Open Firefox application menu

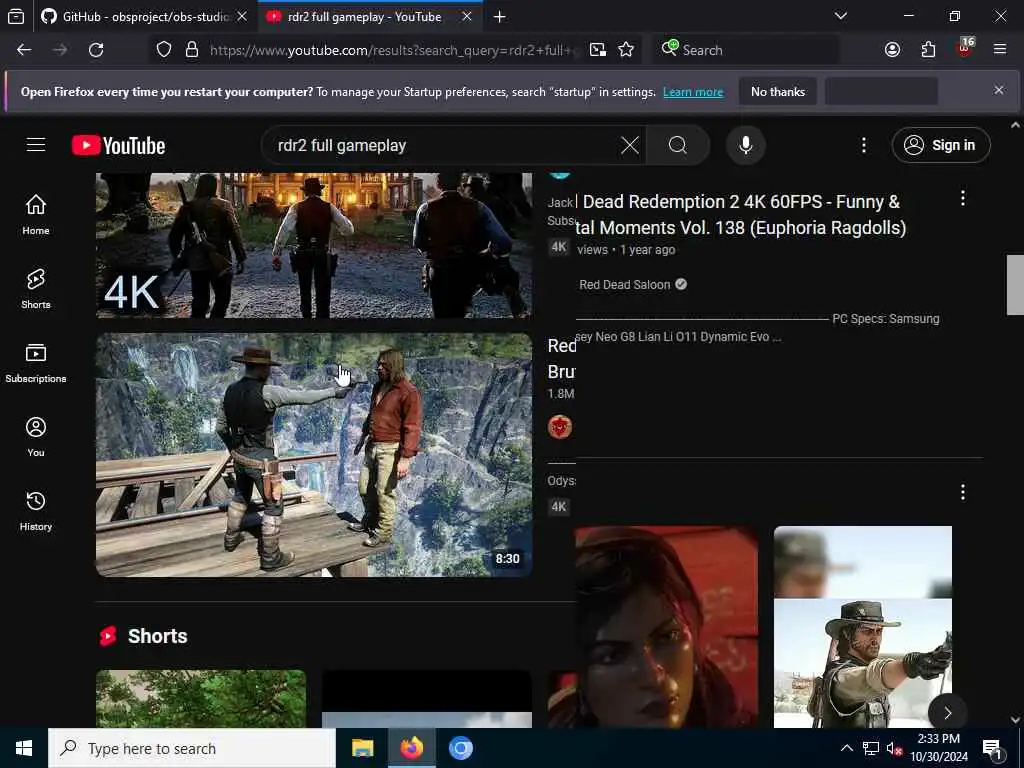click(x=1000, y=50)
